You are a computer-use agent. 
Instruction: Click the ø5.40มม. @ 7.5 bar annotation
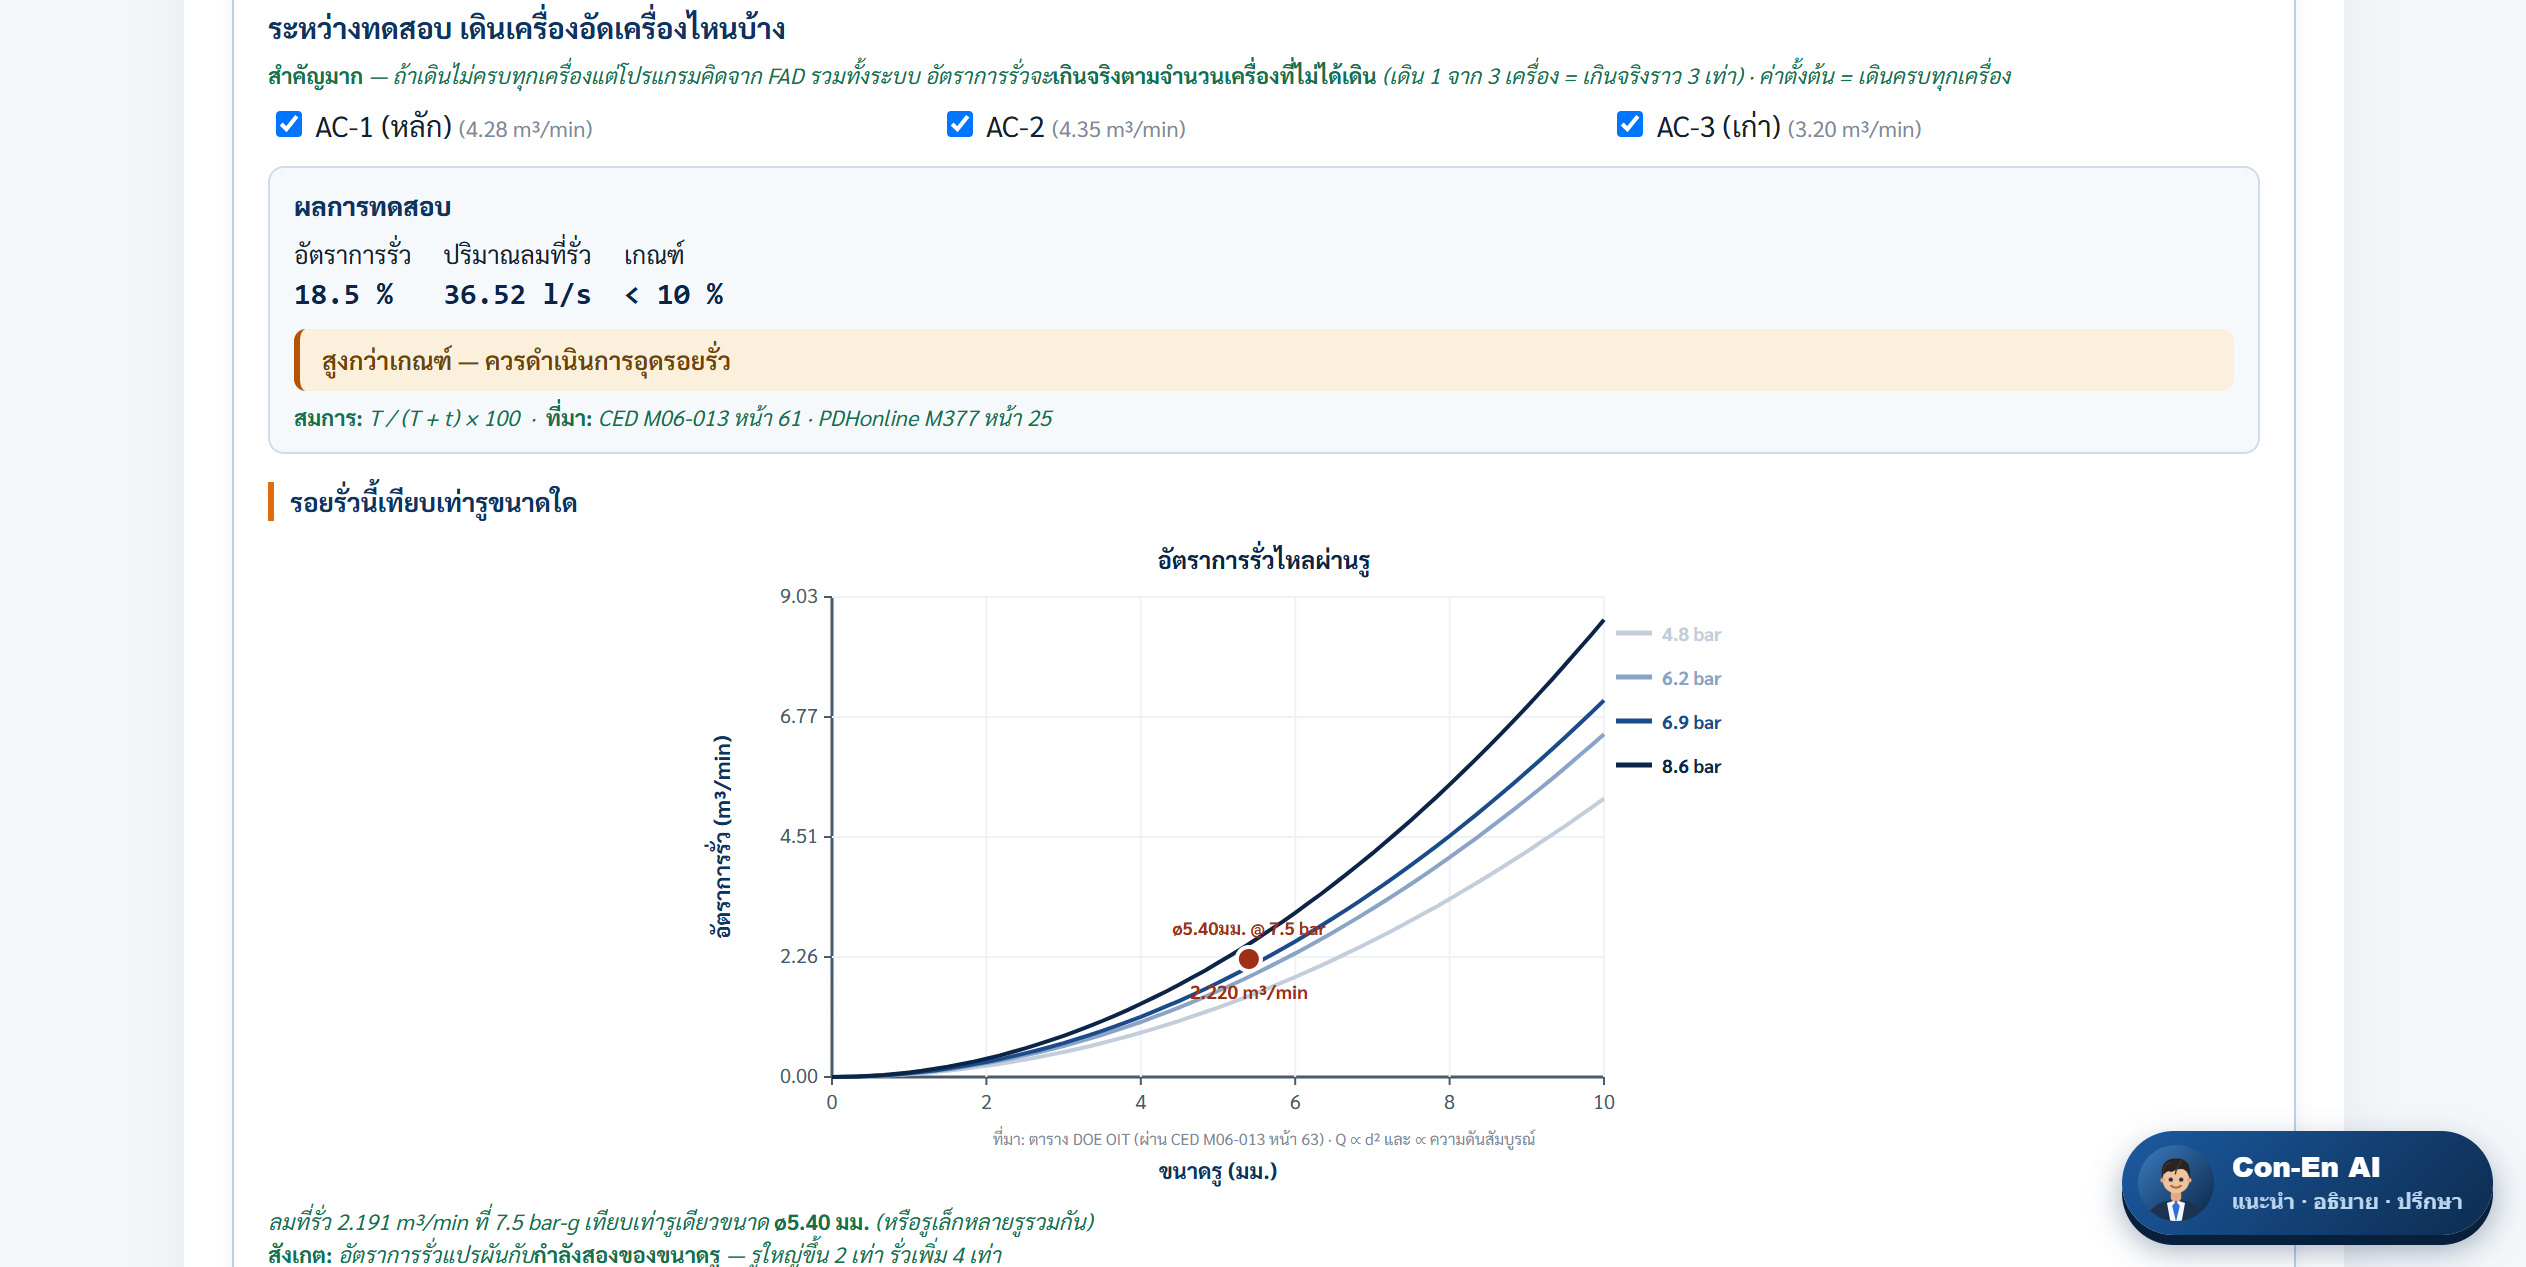pos(1248,929)
